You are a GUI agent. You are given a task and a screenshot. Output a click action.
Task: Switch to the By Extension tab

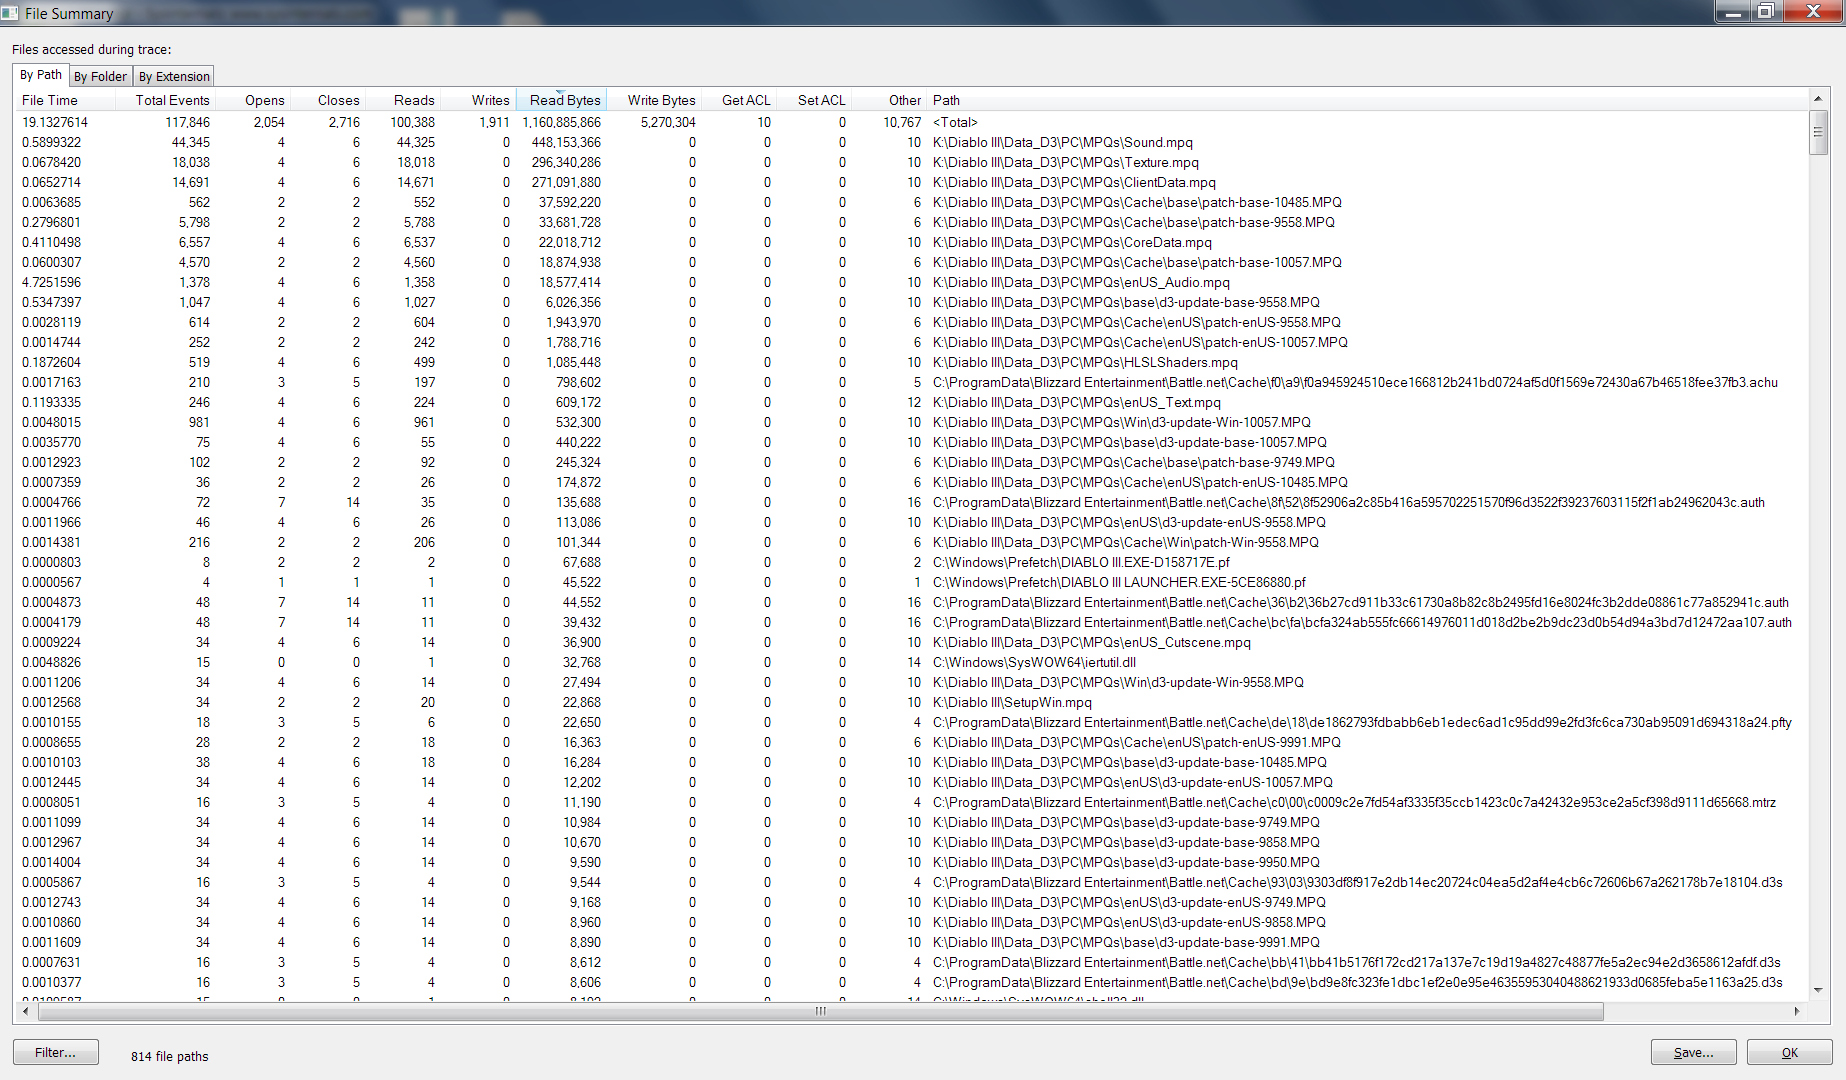[174, 76]
